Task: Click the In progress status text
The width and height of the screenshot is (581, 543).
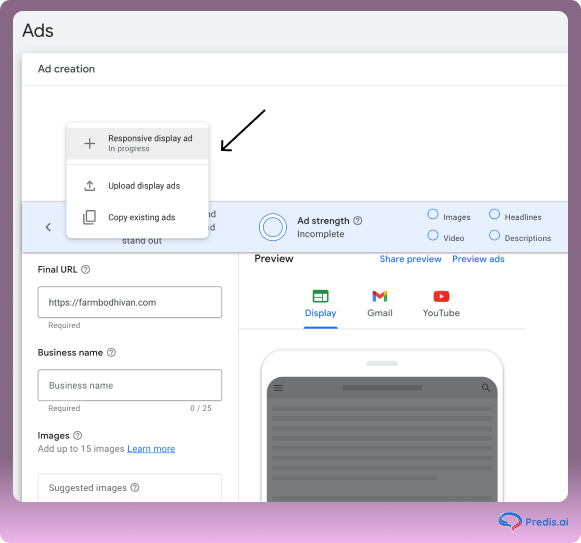Action: pos(129,149)
